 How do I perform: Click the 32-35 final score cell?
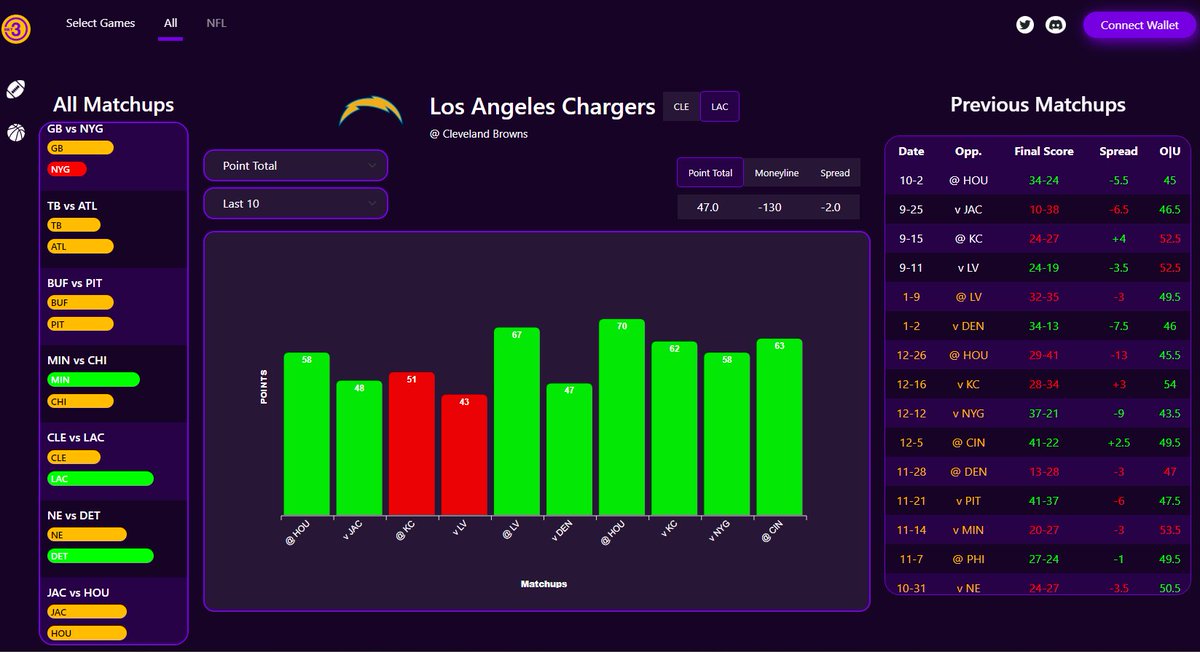point(1043,298)
